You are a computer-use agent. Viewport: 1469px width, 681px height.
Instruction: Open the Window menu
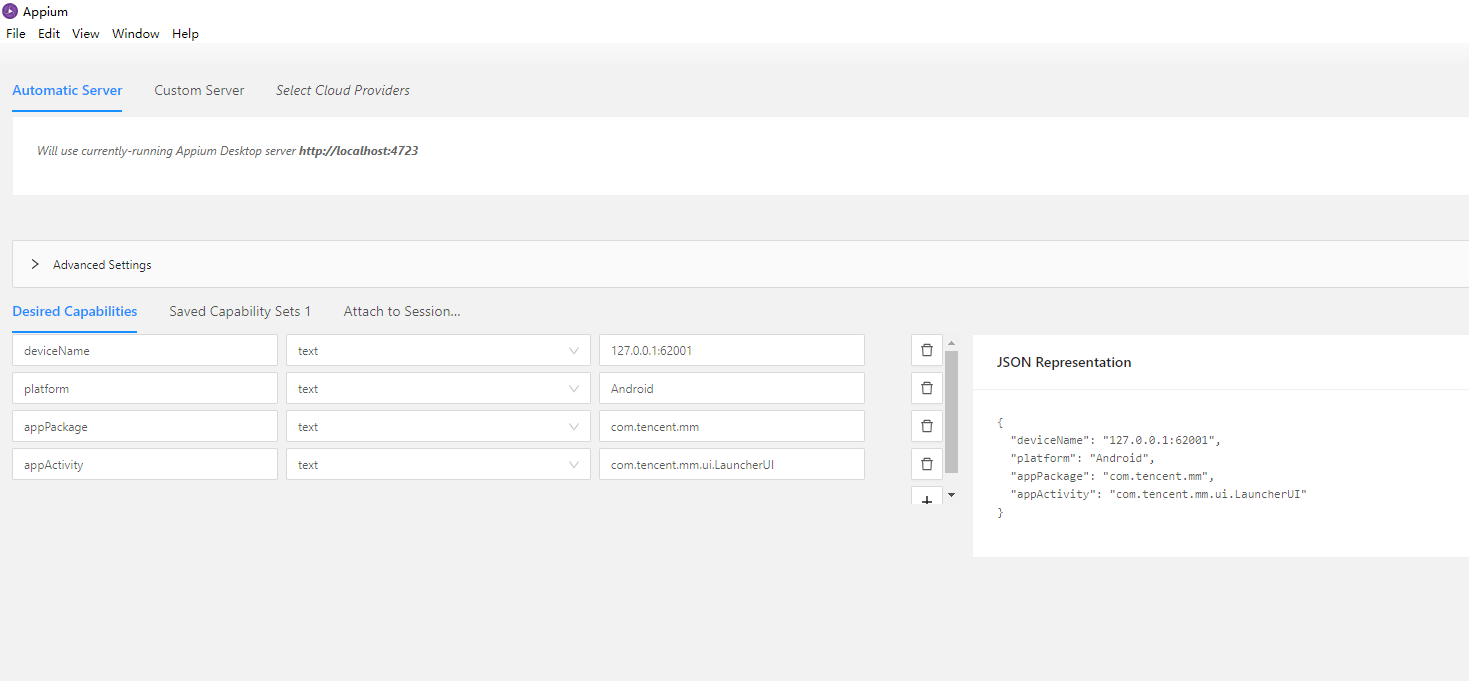pyautogui.click(x=136, y=33)
